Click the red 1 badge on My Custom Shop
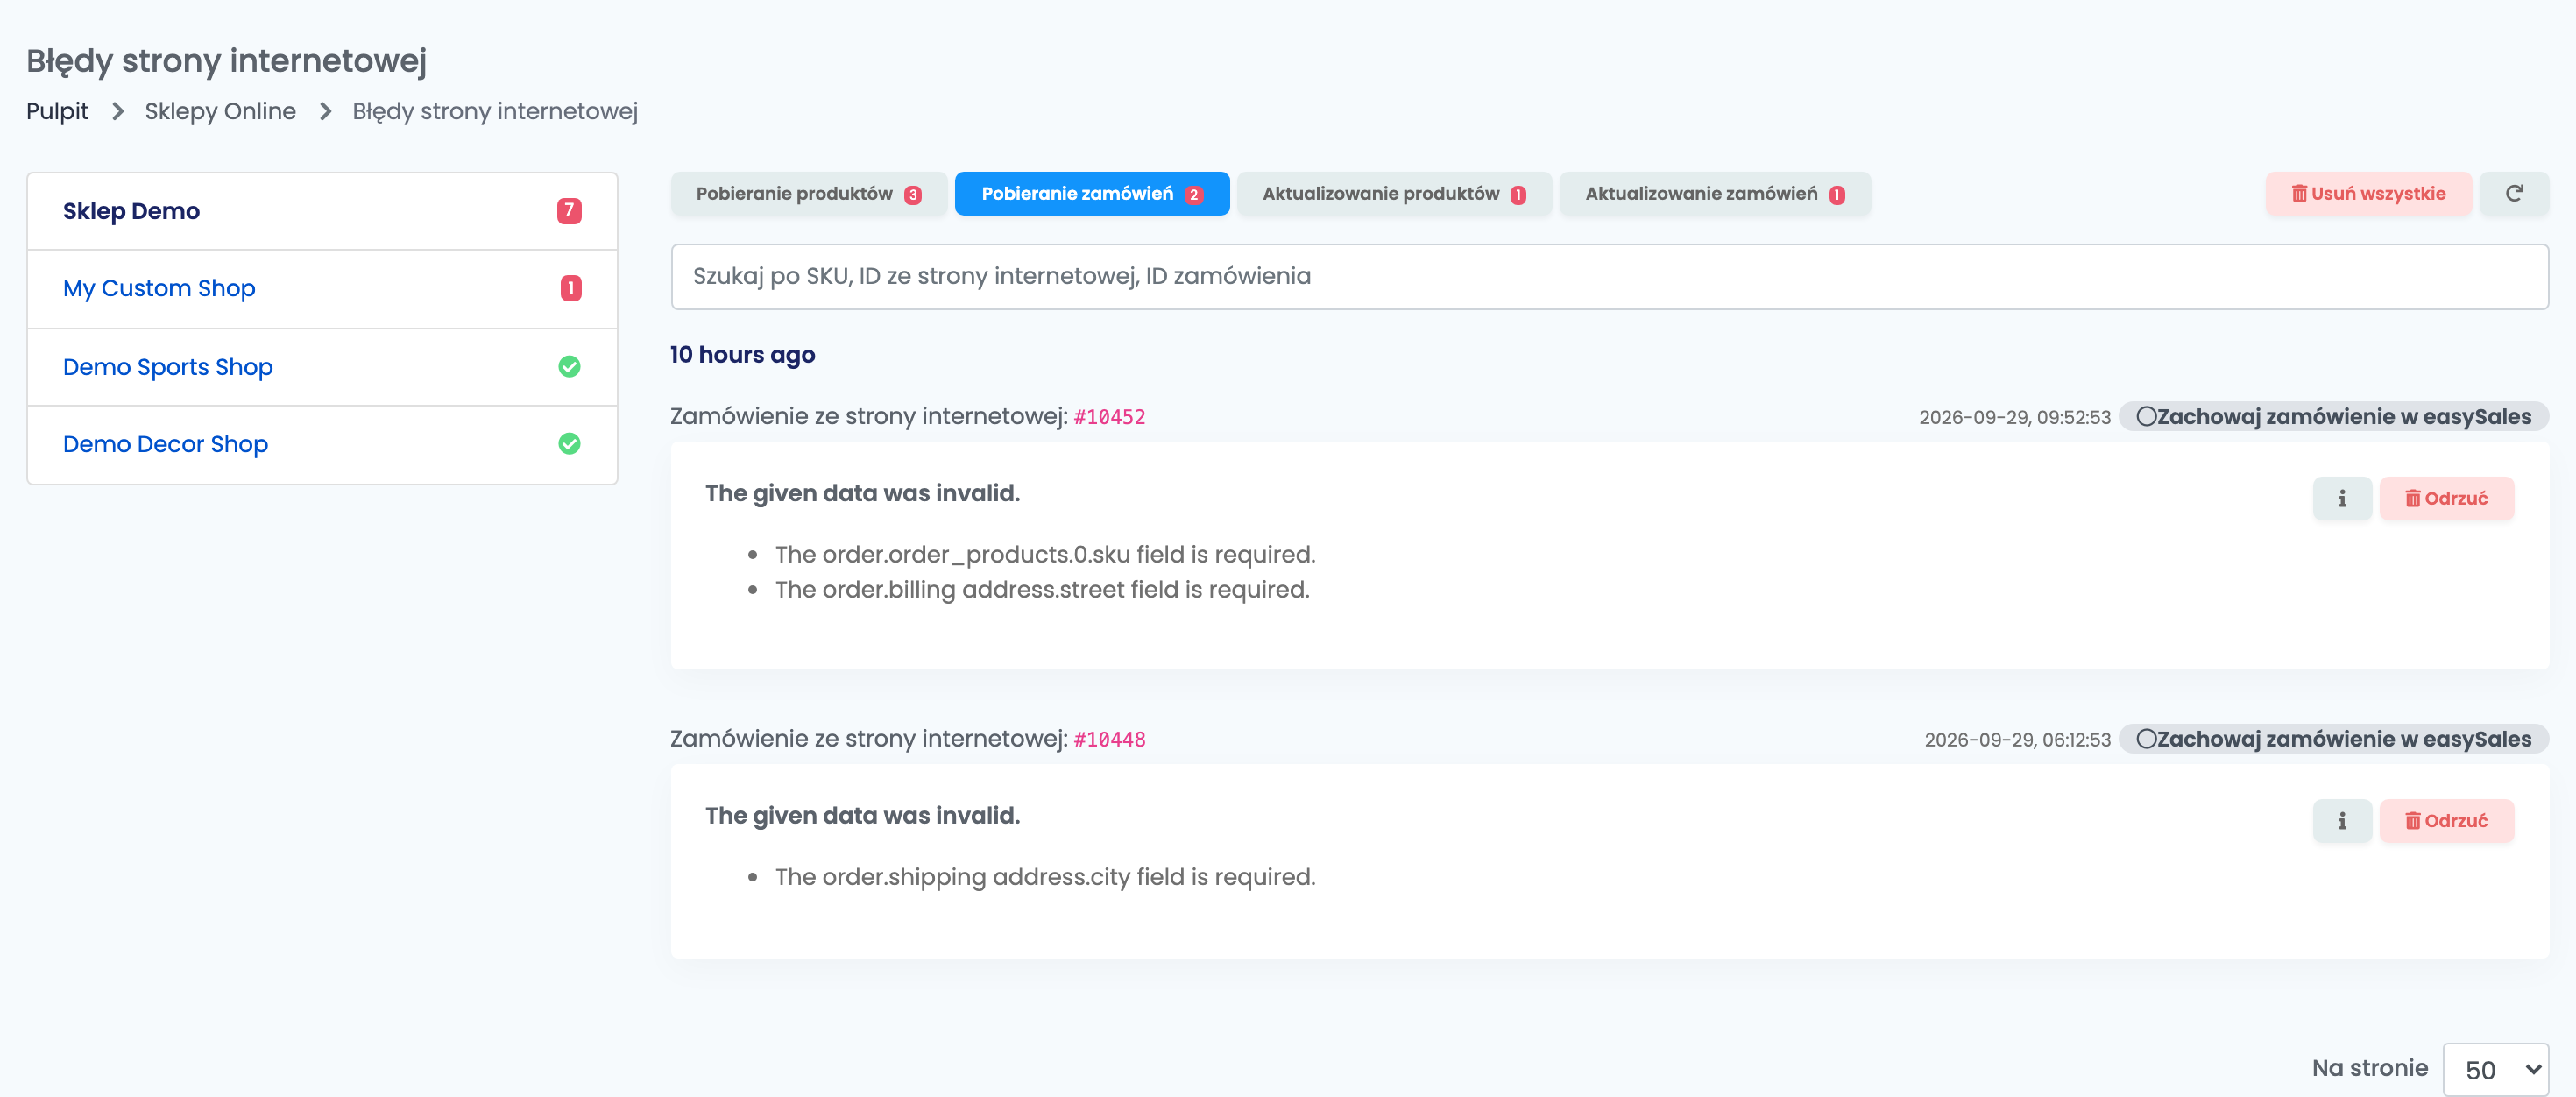The image size is (2576, 1097). (570, 288)
